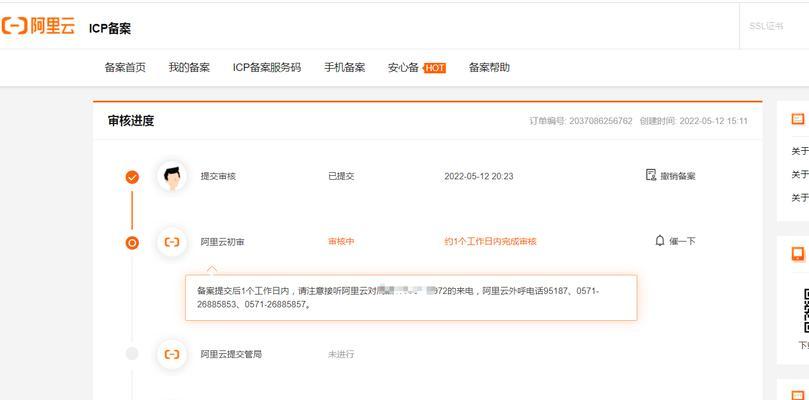Open the 安心备 tab
The image size is (809, 400).
click(x=403, y=68)
